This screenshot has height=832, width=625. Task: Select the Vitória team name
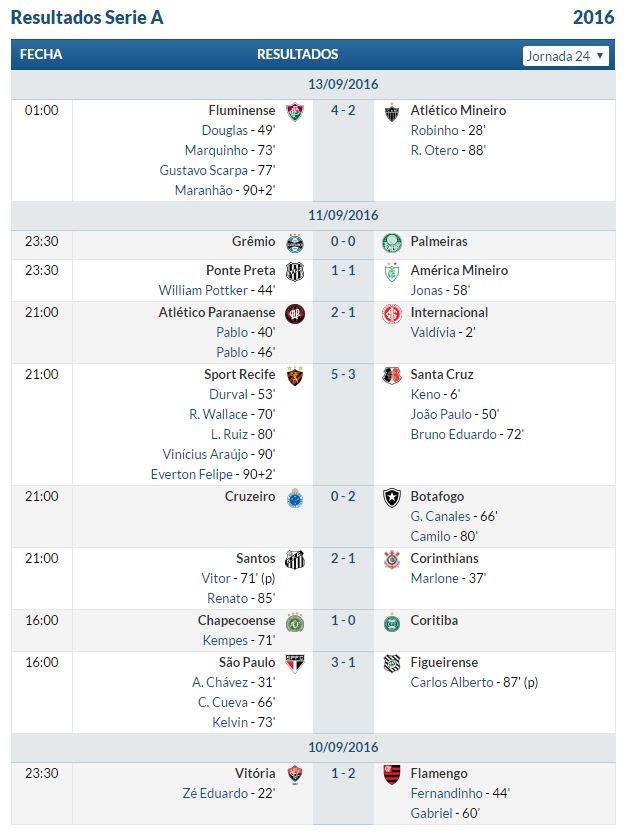coord(255,773)
